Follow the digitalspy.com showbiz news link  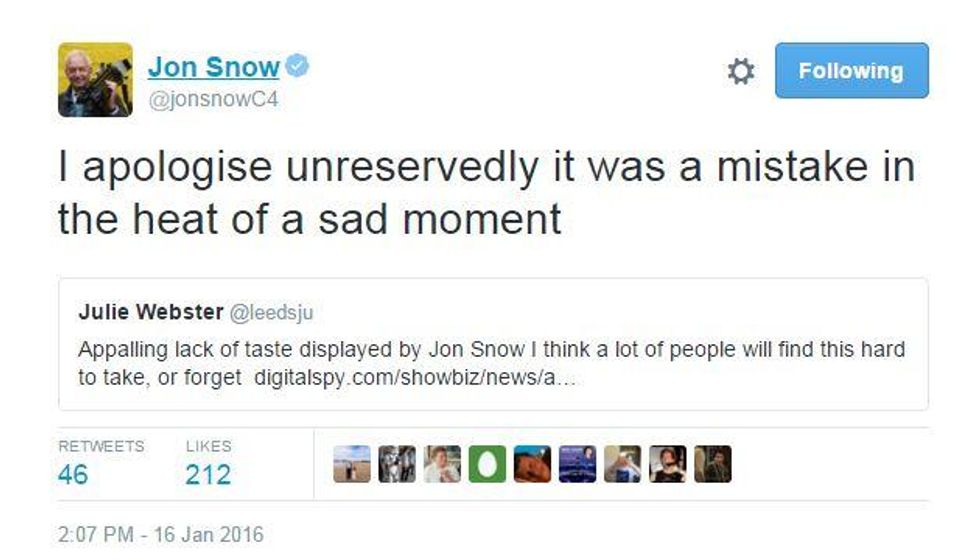[x=415, y=378]
